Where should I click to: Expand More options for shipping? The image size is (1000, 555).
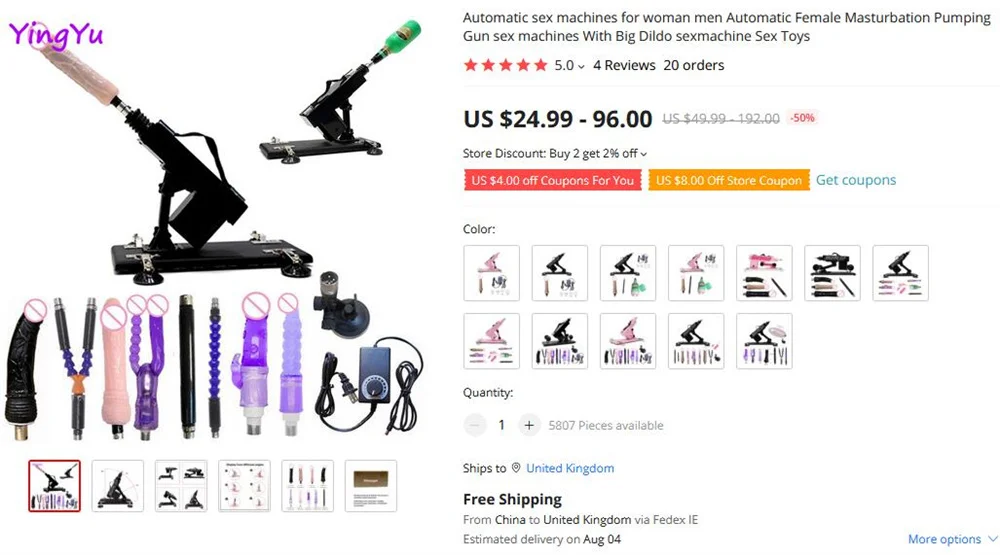[x=952, y=539]
